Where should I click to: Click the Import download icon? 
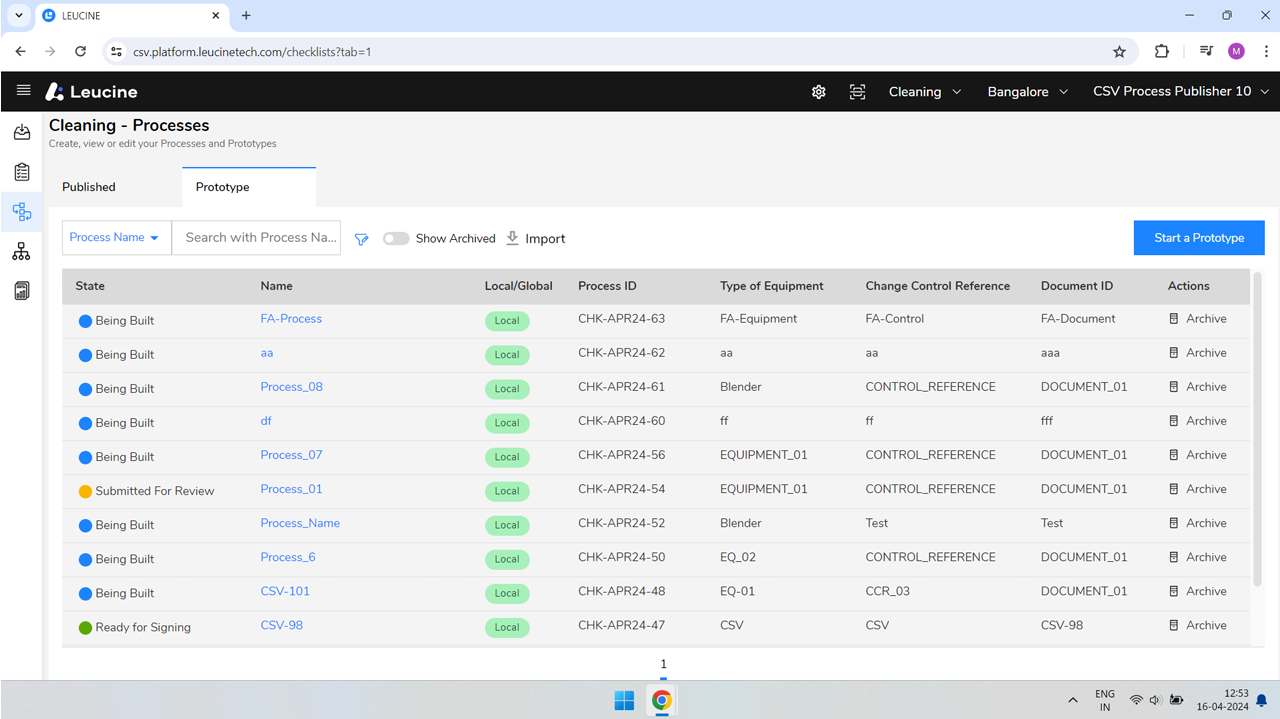pos(511,238)
